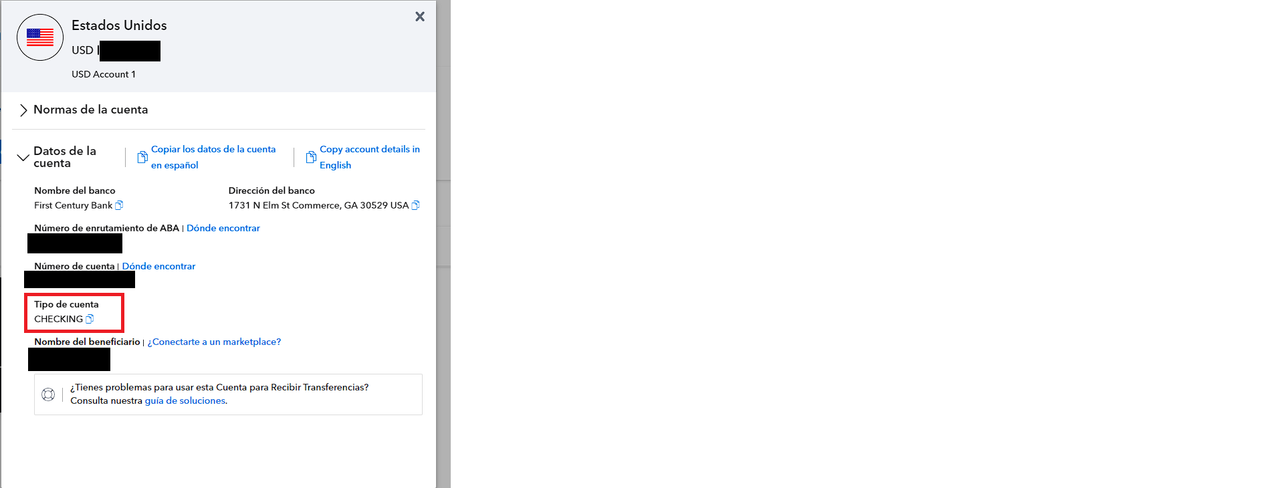Click the Spanish copy-details clipboard icon

pos(142,157)
